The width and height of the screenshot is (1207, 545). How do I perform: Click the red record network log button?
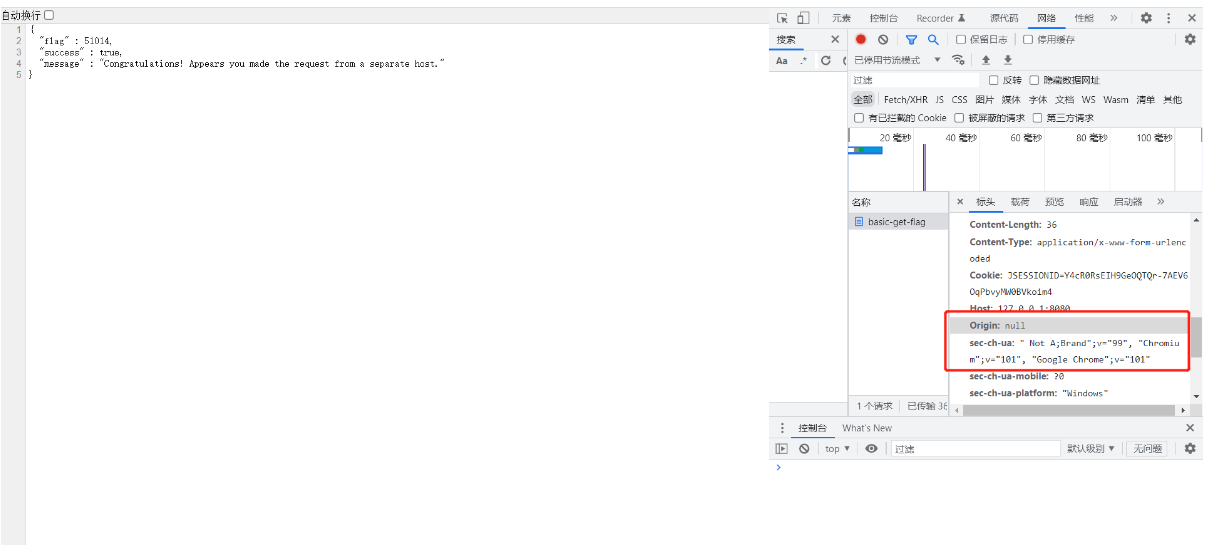[x=861, y=39]
